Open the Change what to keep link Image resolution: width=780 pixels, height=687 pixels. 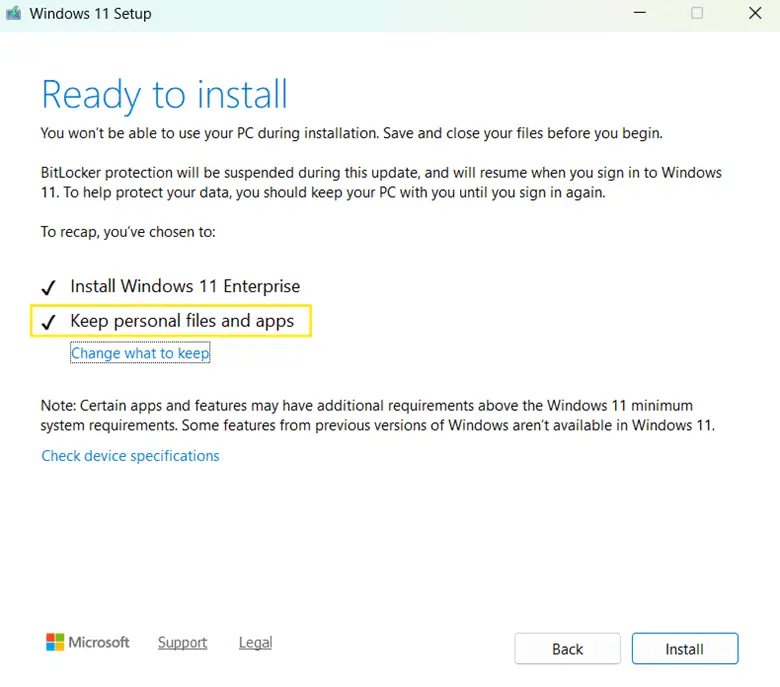point(140,353)
